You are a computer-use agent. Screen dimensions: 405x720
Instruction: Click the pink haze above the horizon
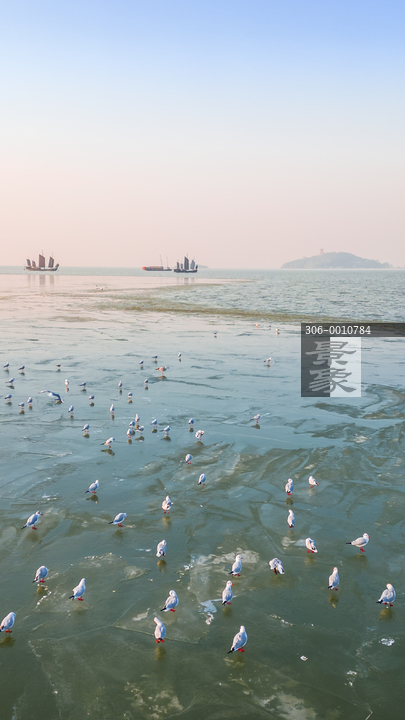pyautogui.click(x=202, y=220)
